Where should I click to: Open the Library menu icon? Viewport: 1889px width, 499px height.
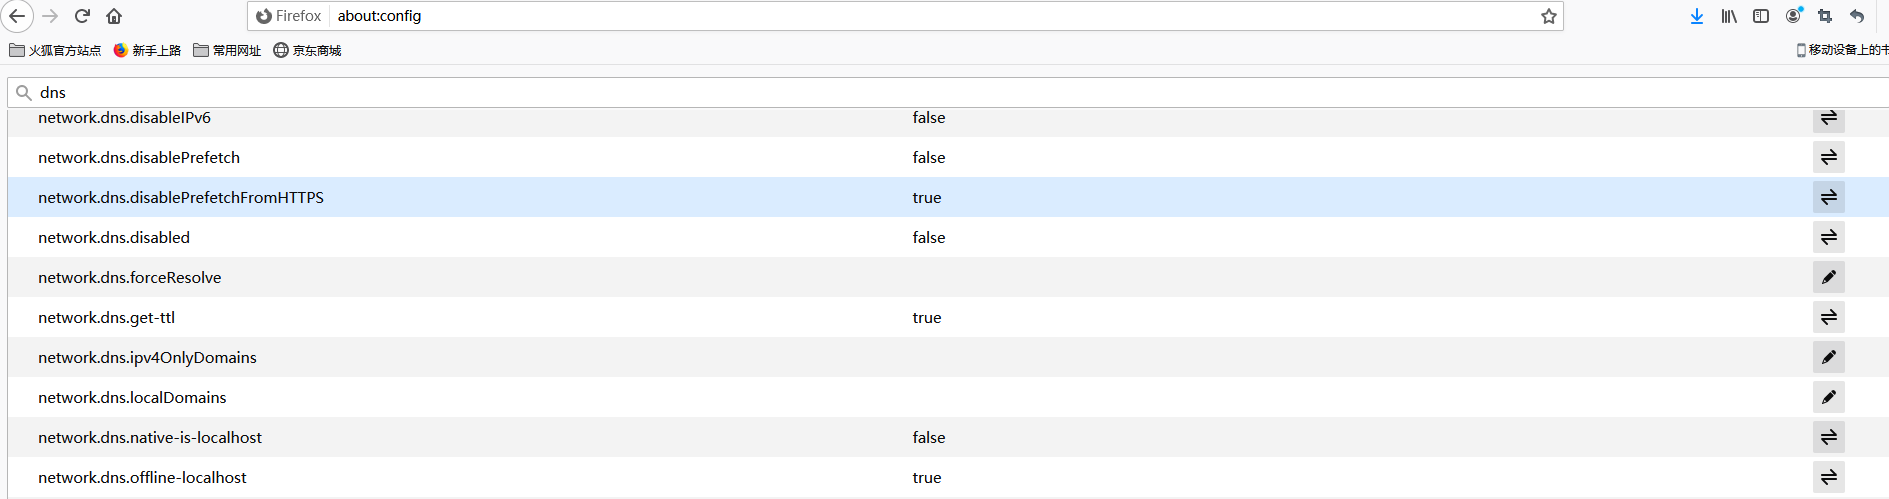click(x=1729, y=16)
